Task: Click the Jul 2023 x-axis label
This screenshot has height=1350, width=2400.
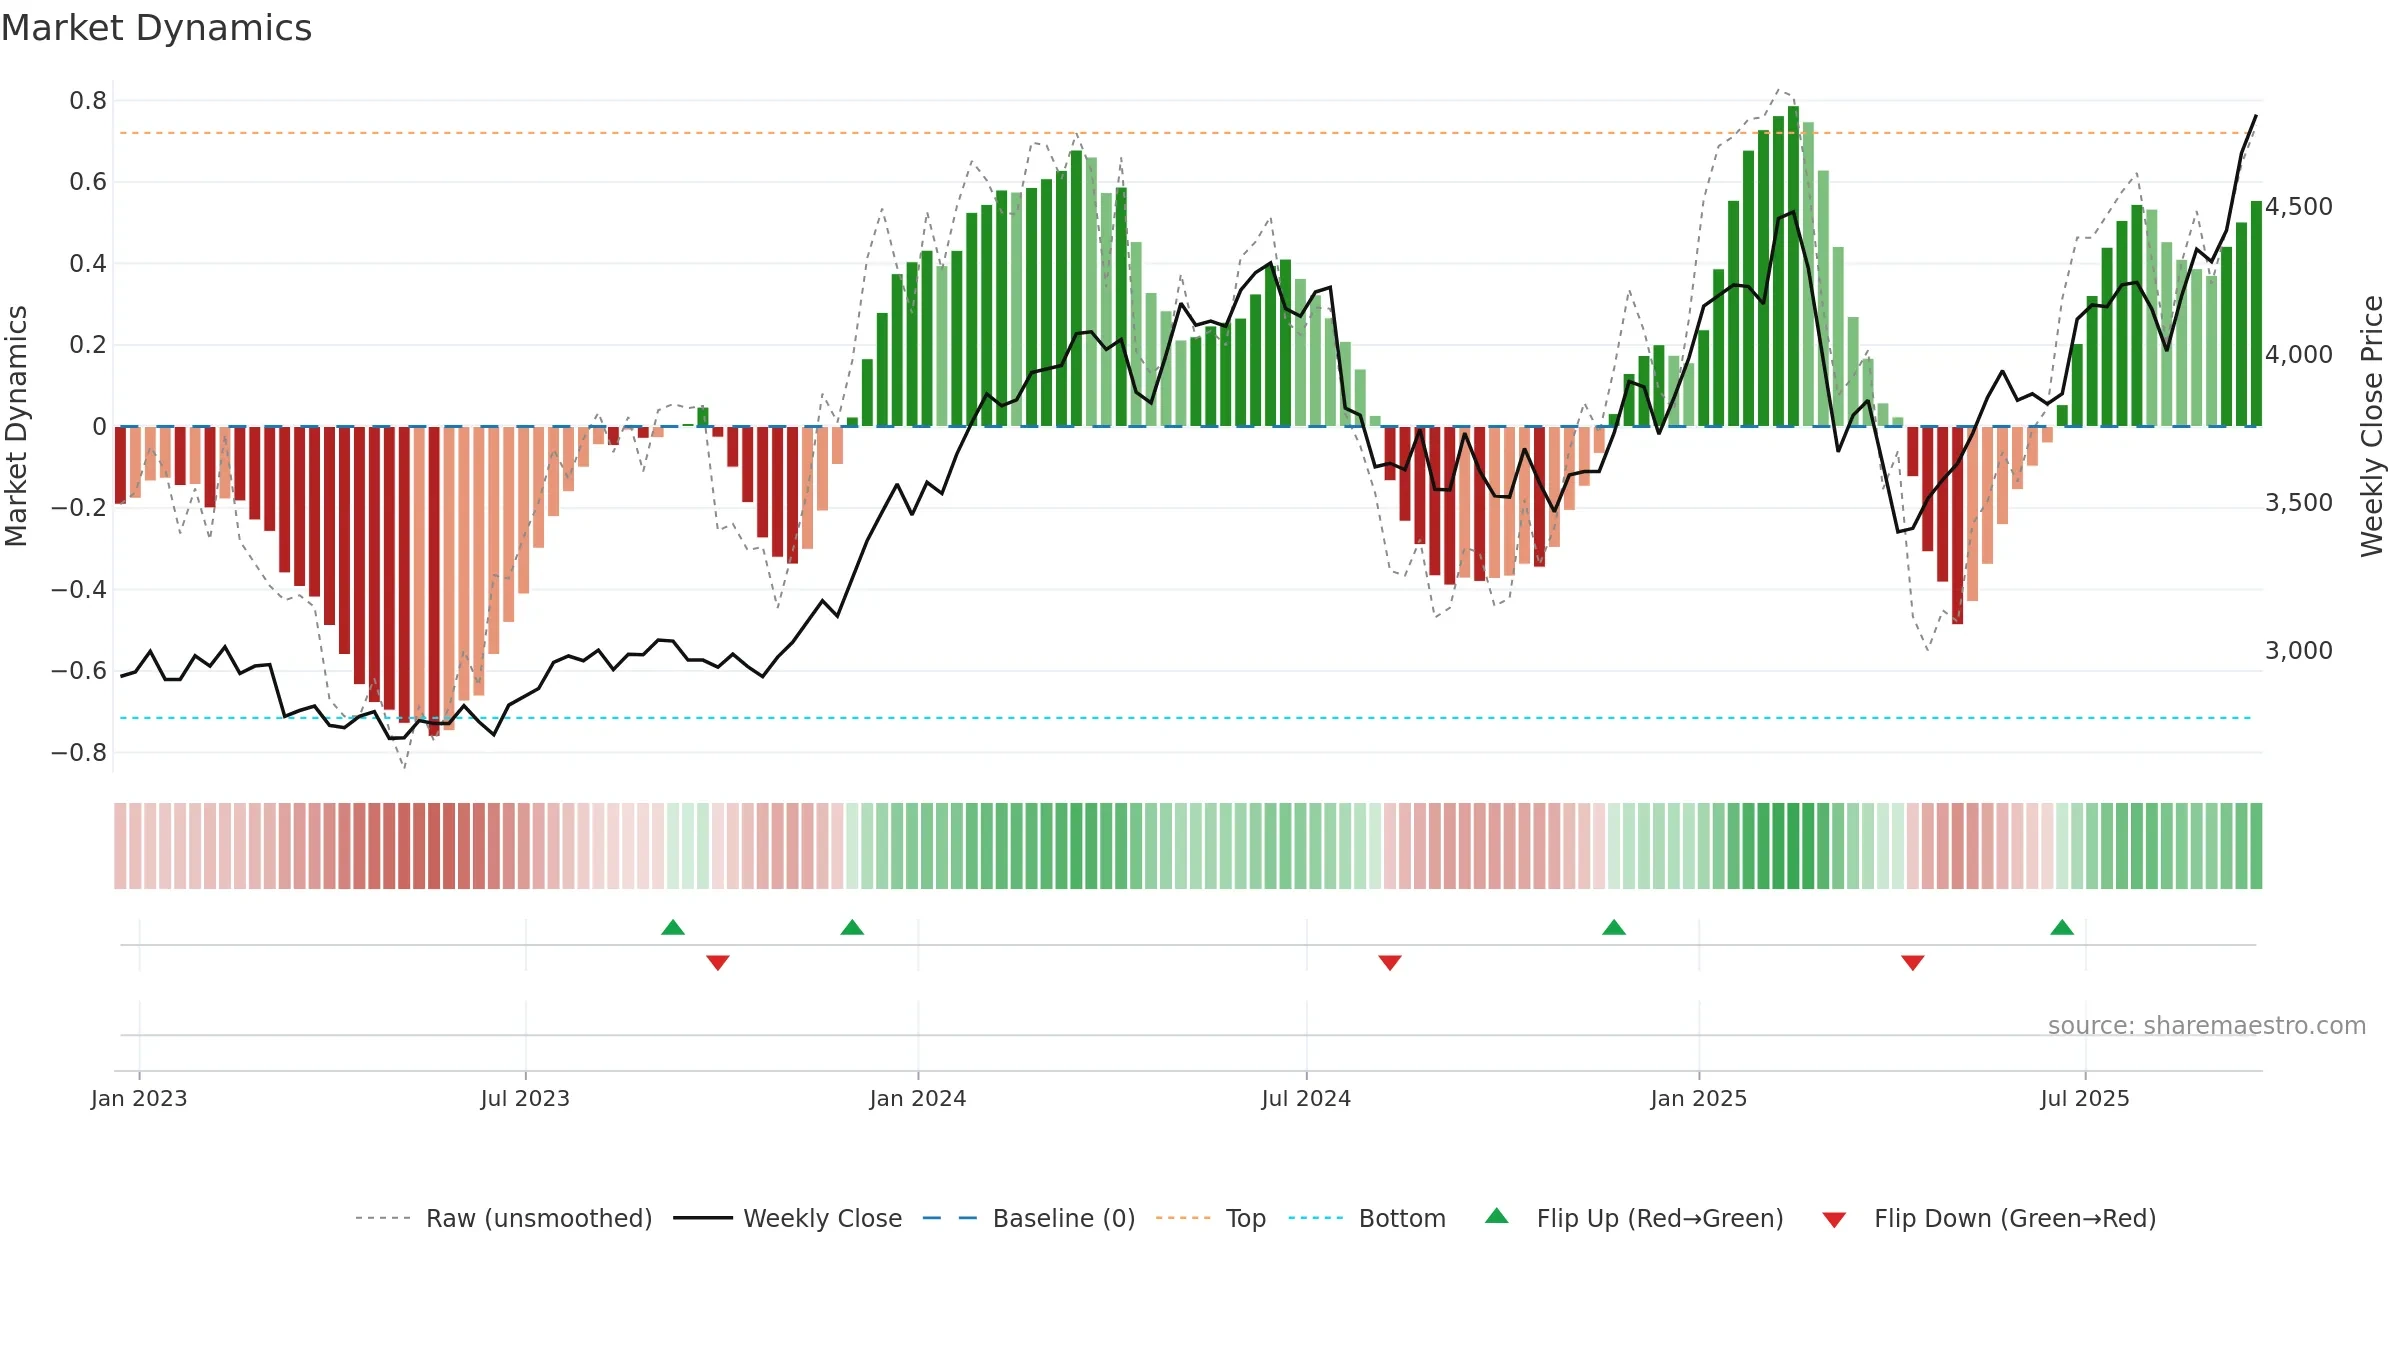Action: point(525,1098)
